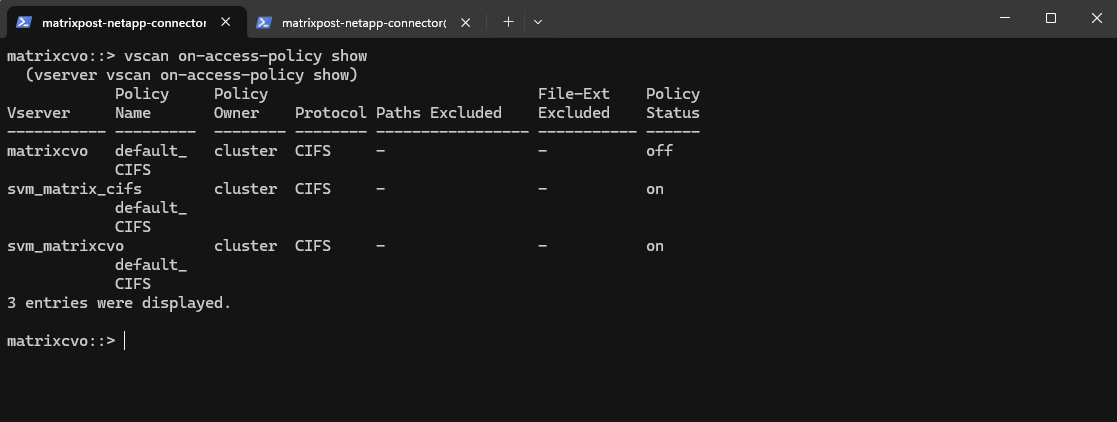The height and width of the screenshot is (422, 1117).
Task: Close the terminal window
Action: (1094, 18)
